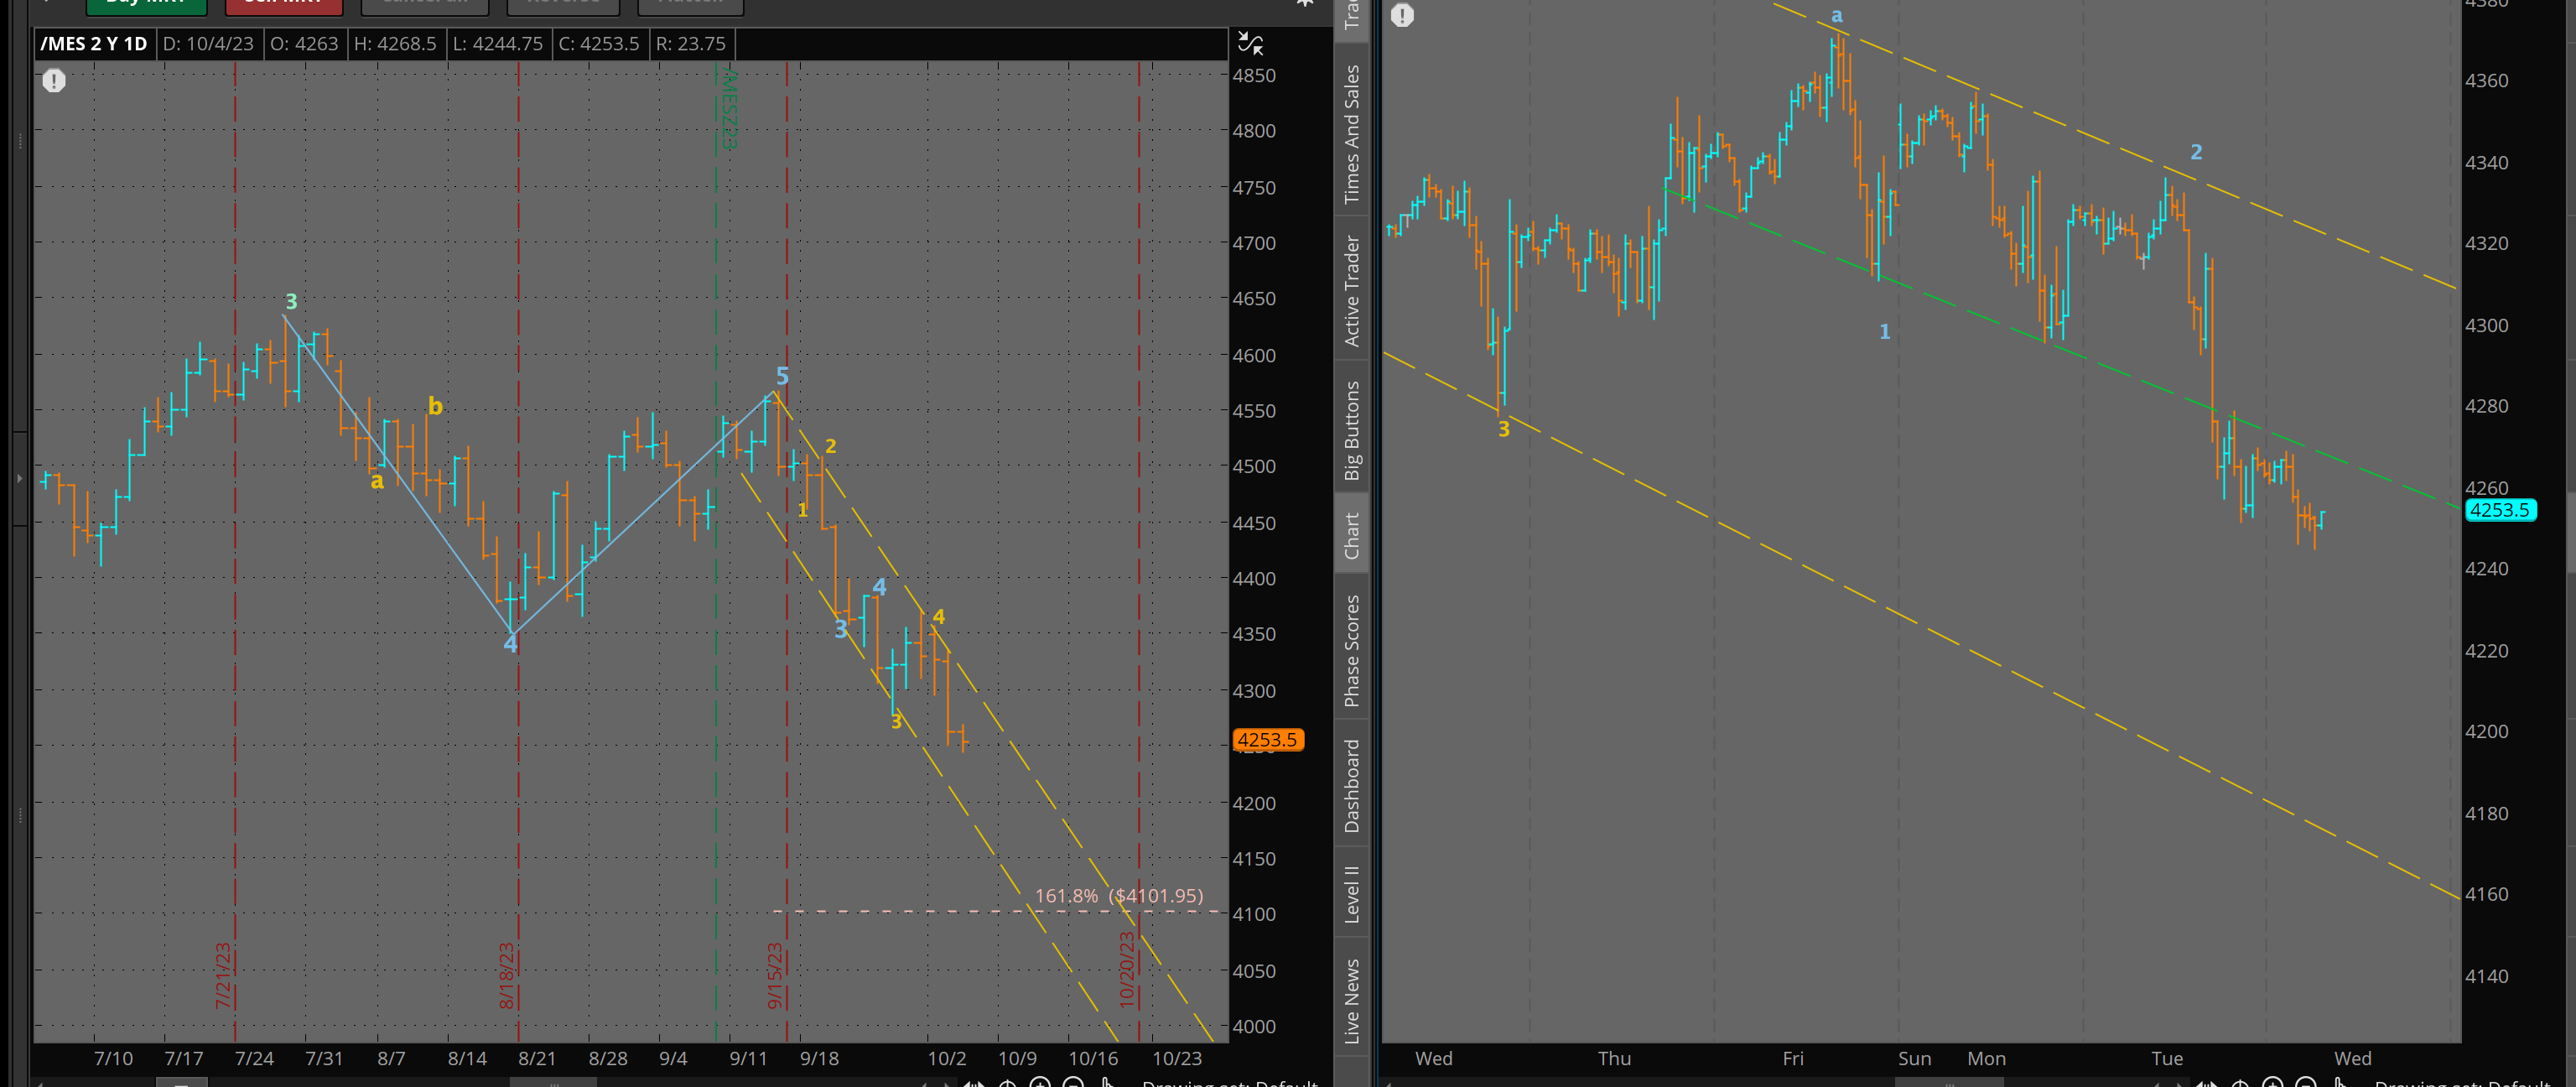Screen dimensions: 2576x1087
Task: Expand the left sidebar with the small arrow
Action: pos(19,478)
